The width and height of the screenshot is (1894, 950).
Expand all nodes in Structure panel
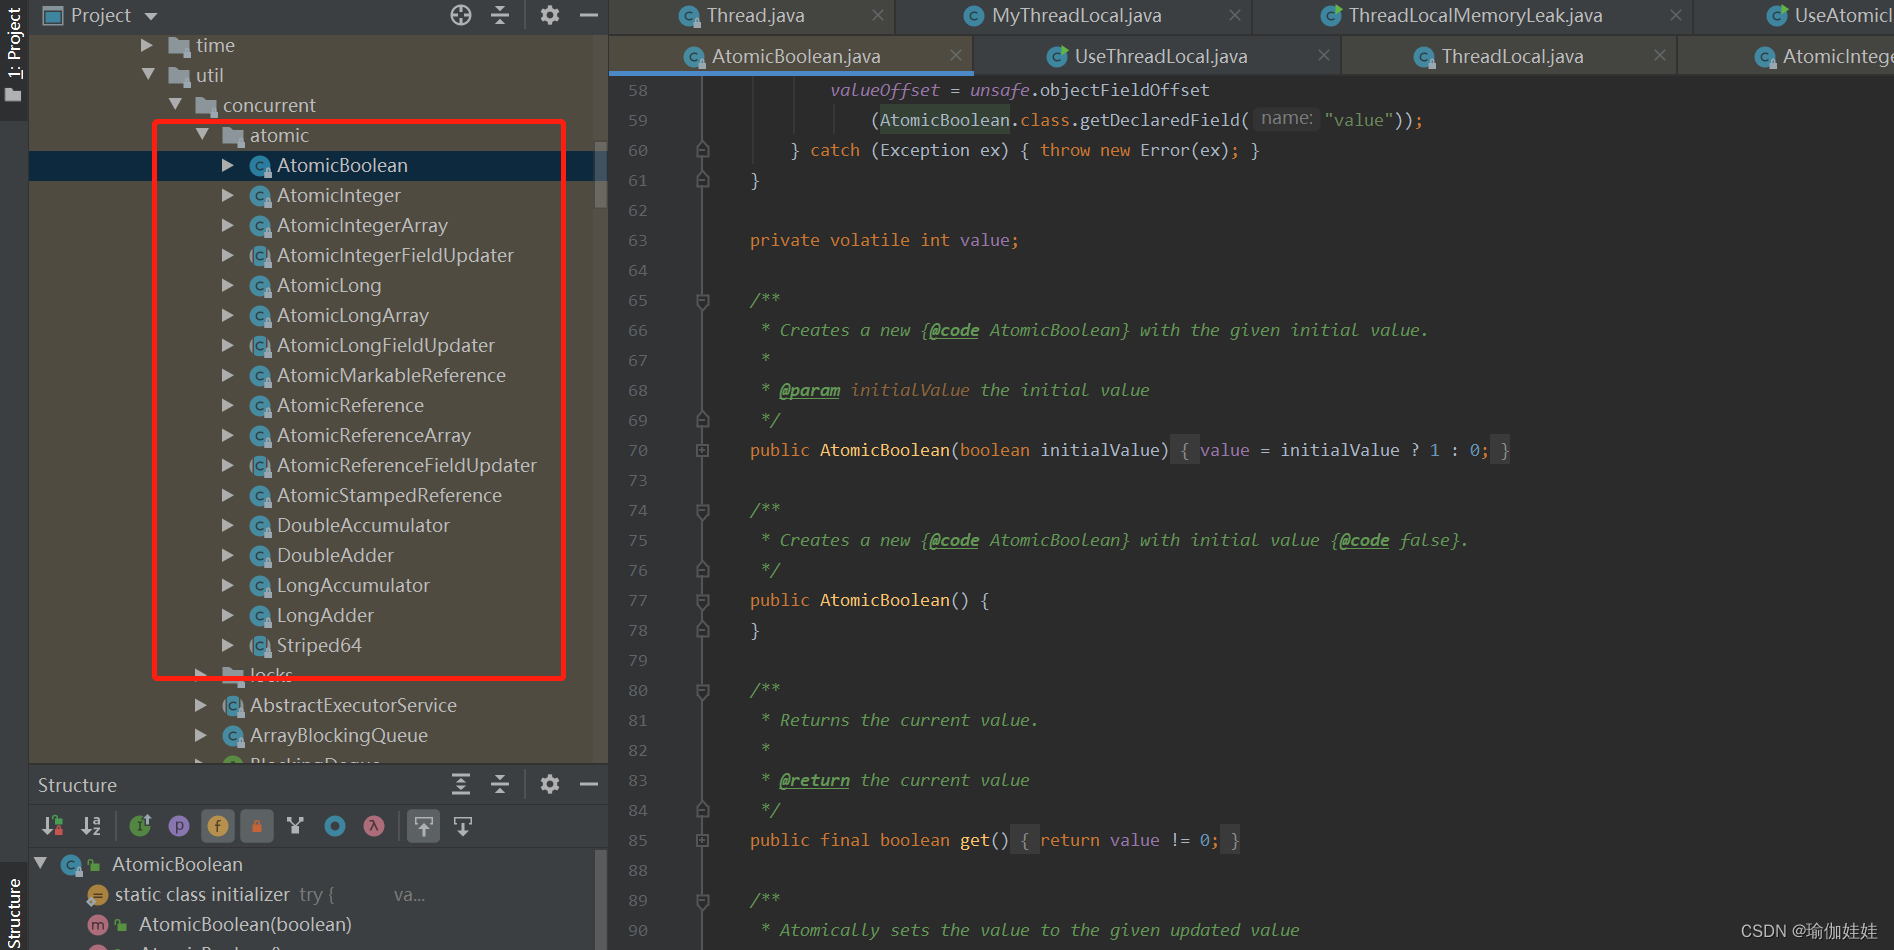tap(461, 784)
